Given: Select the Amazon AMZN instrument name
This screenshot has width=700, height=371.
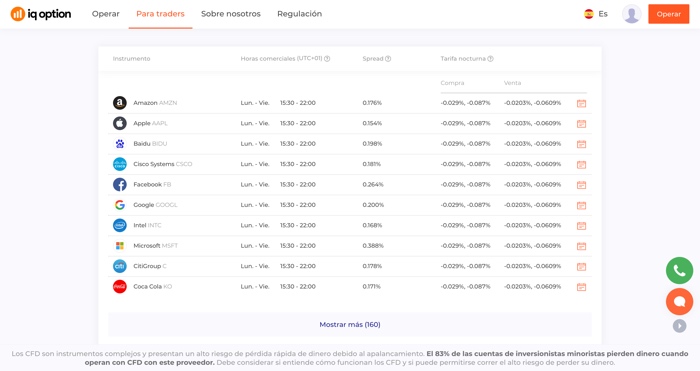Looking at the screenshot, I should coord(155,103).
